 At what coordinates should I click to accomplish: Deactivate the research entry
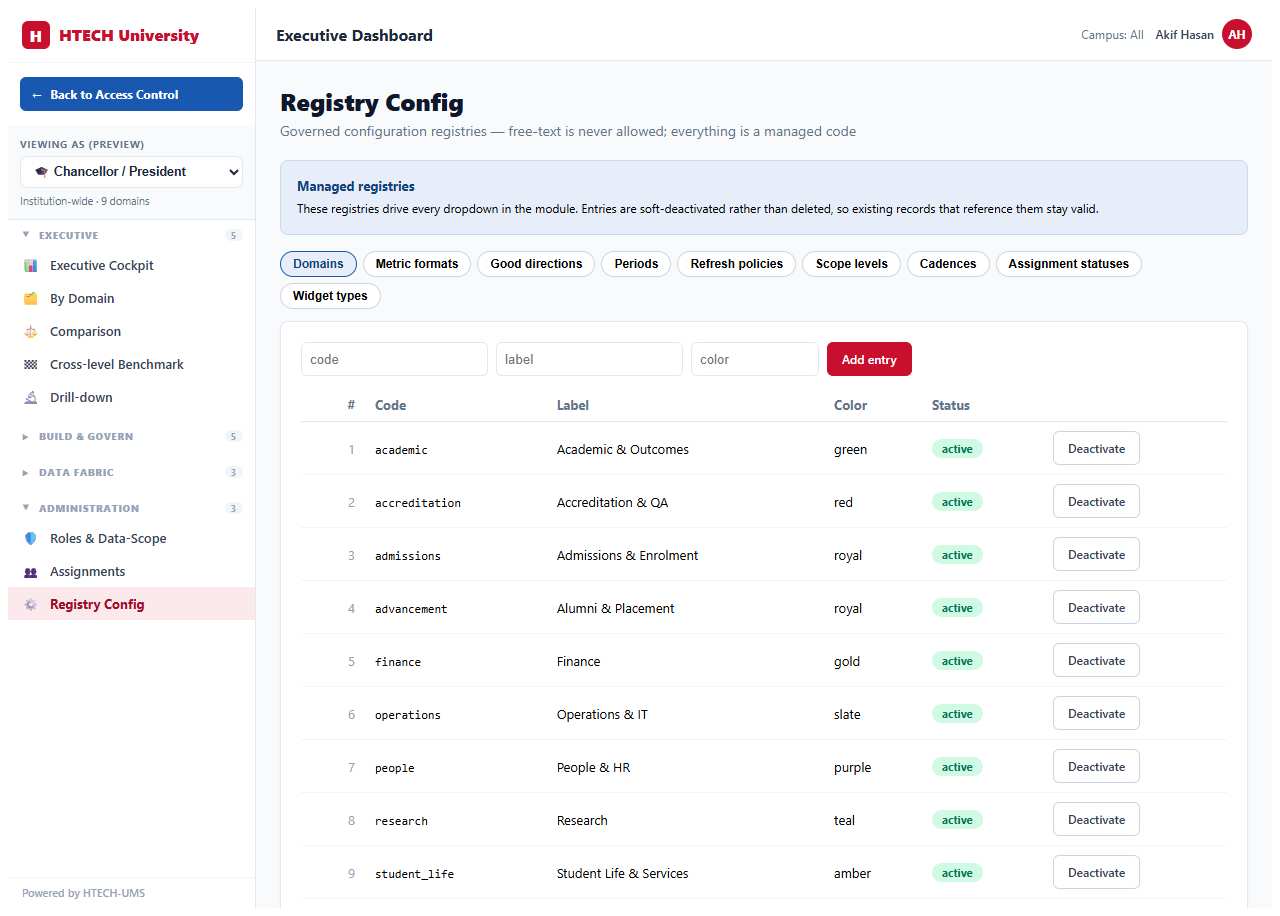coord(1096,820)
